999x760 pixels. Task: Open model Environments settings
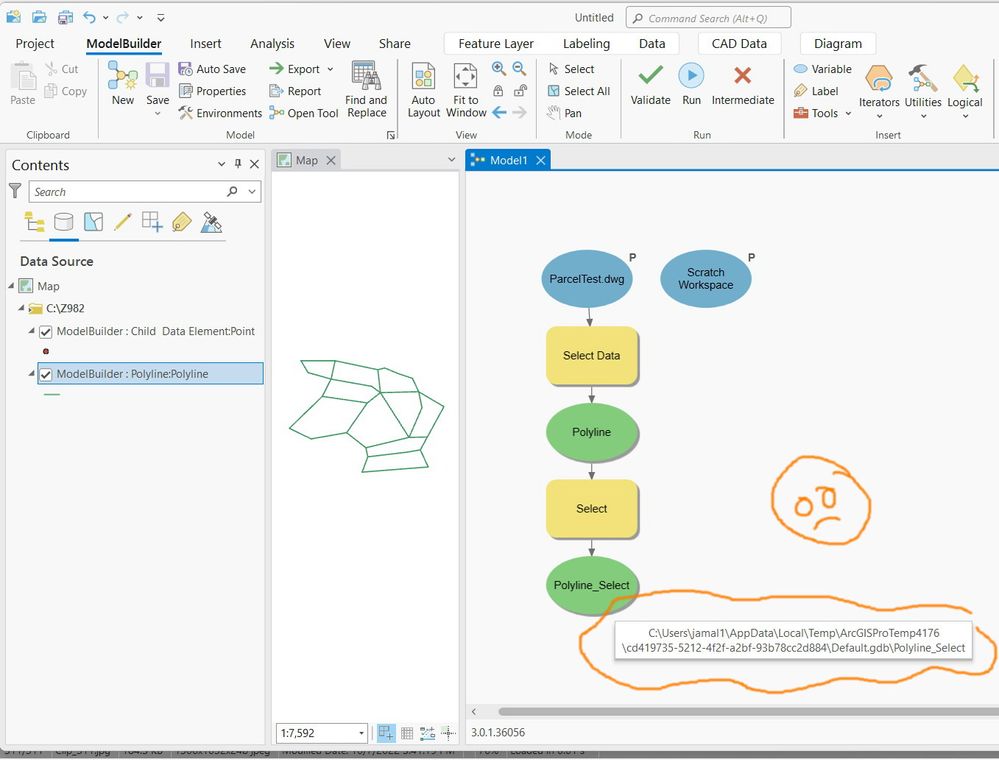220,113
